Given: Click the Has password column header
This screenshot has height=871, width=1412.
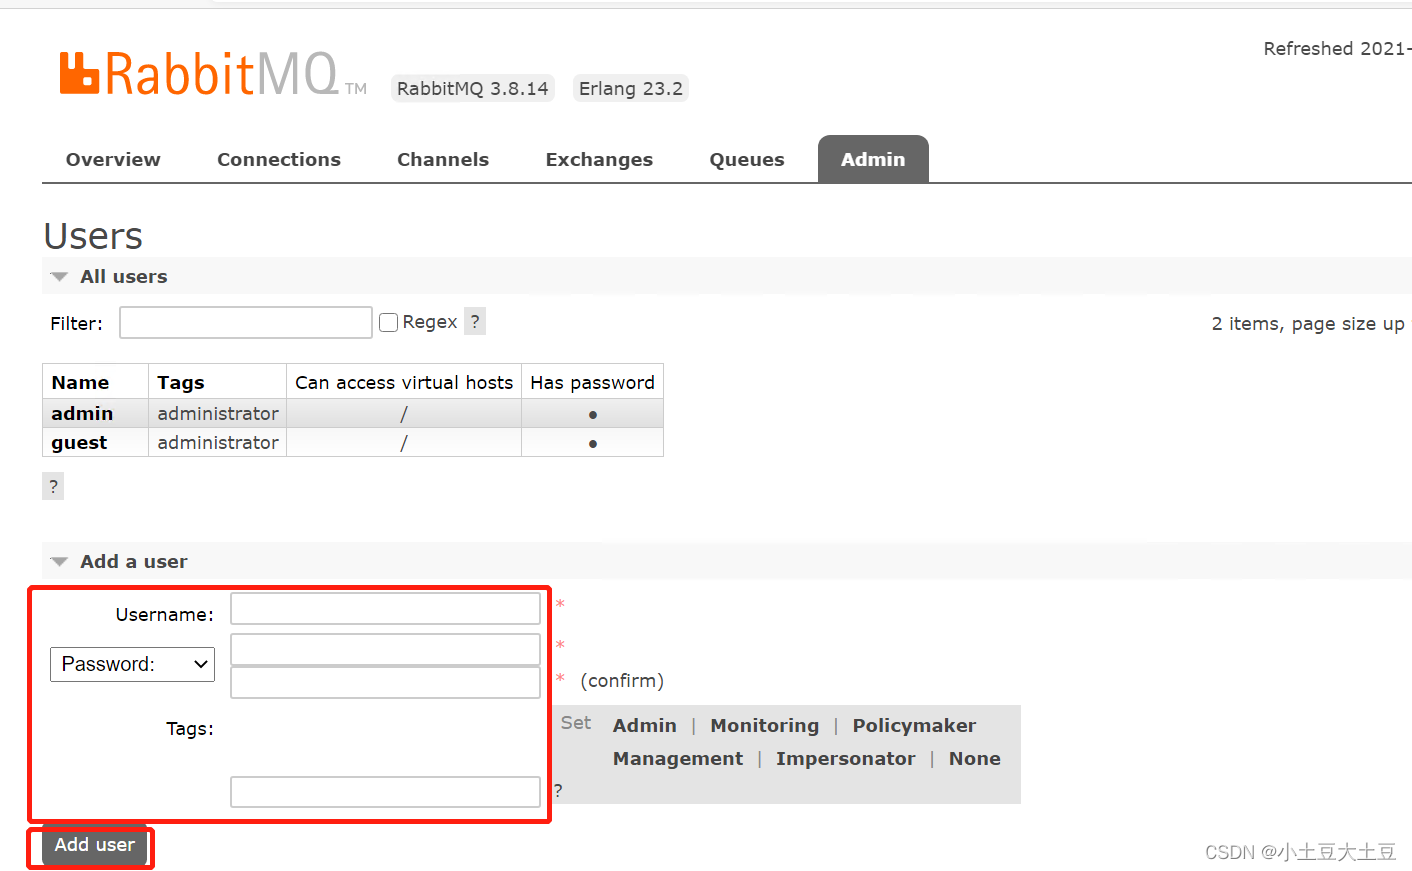Looking at the screenshot, I should (x=592, y=382).
